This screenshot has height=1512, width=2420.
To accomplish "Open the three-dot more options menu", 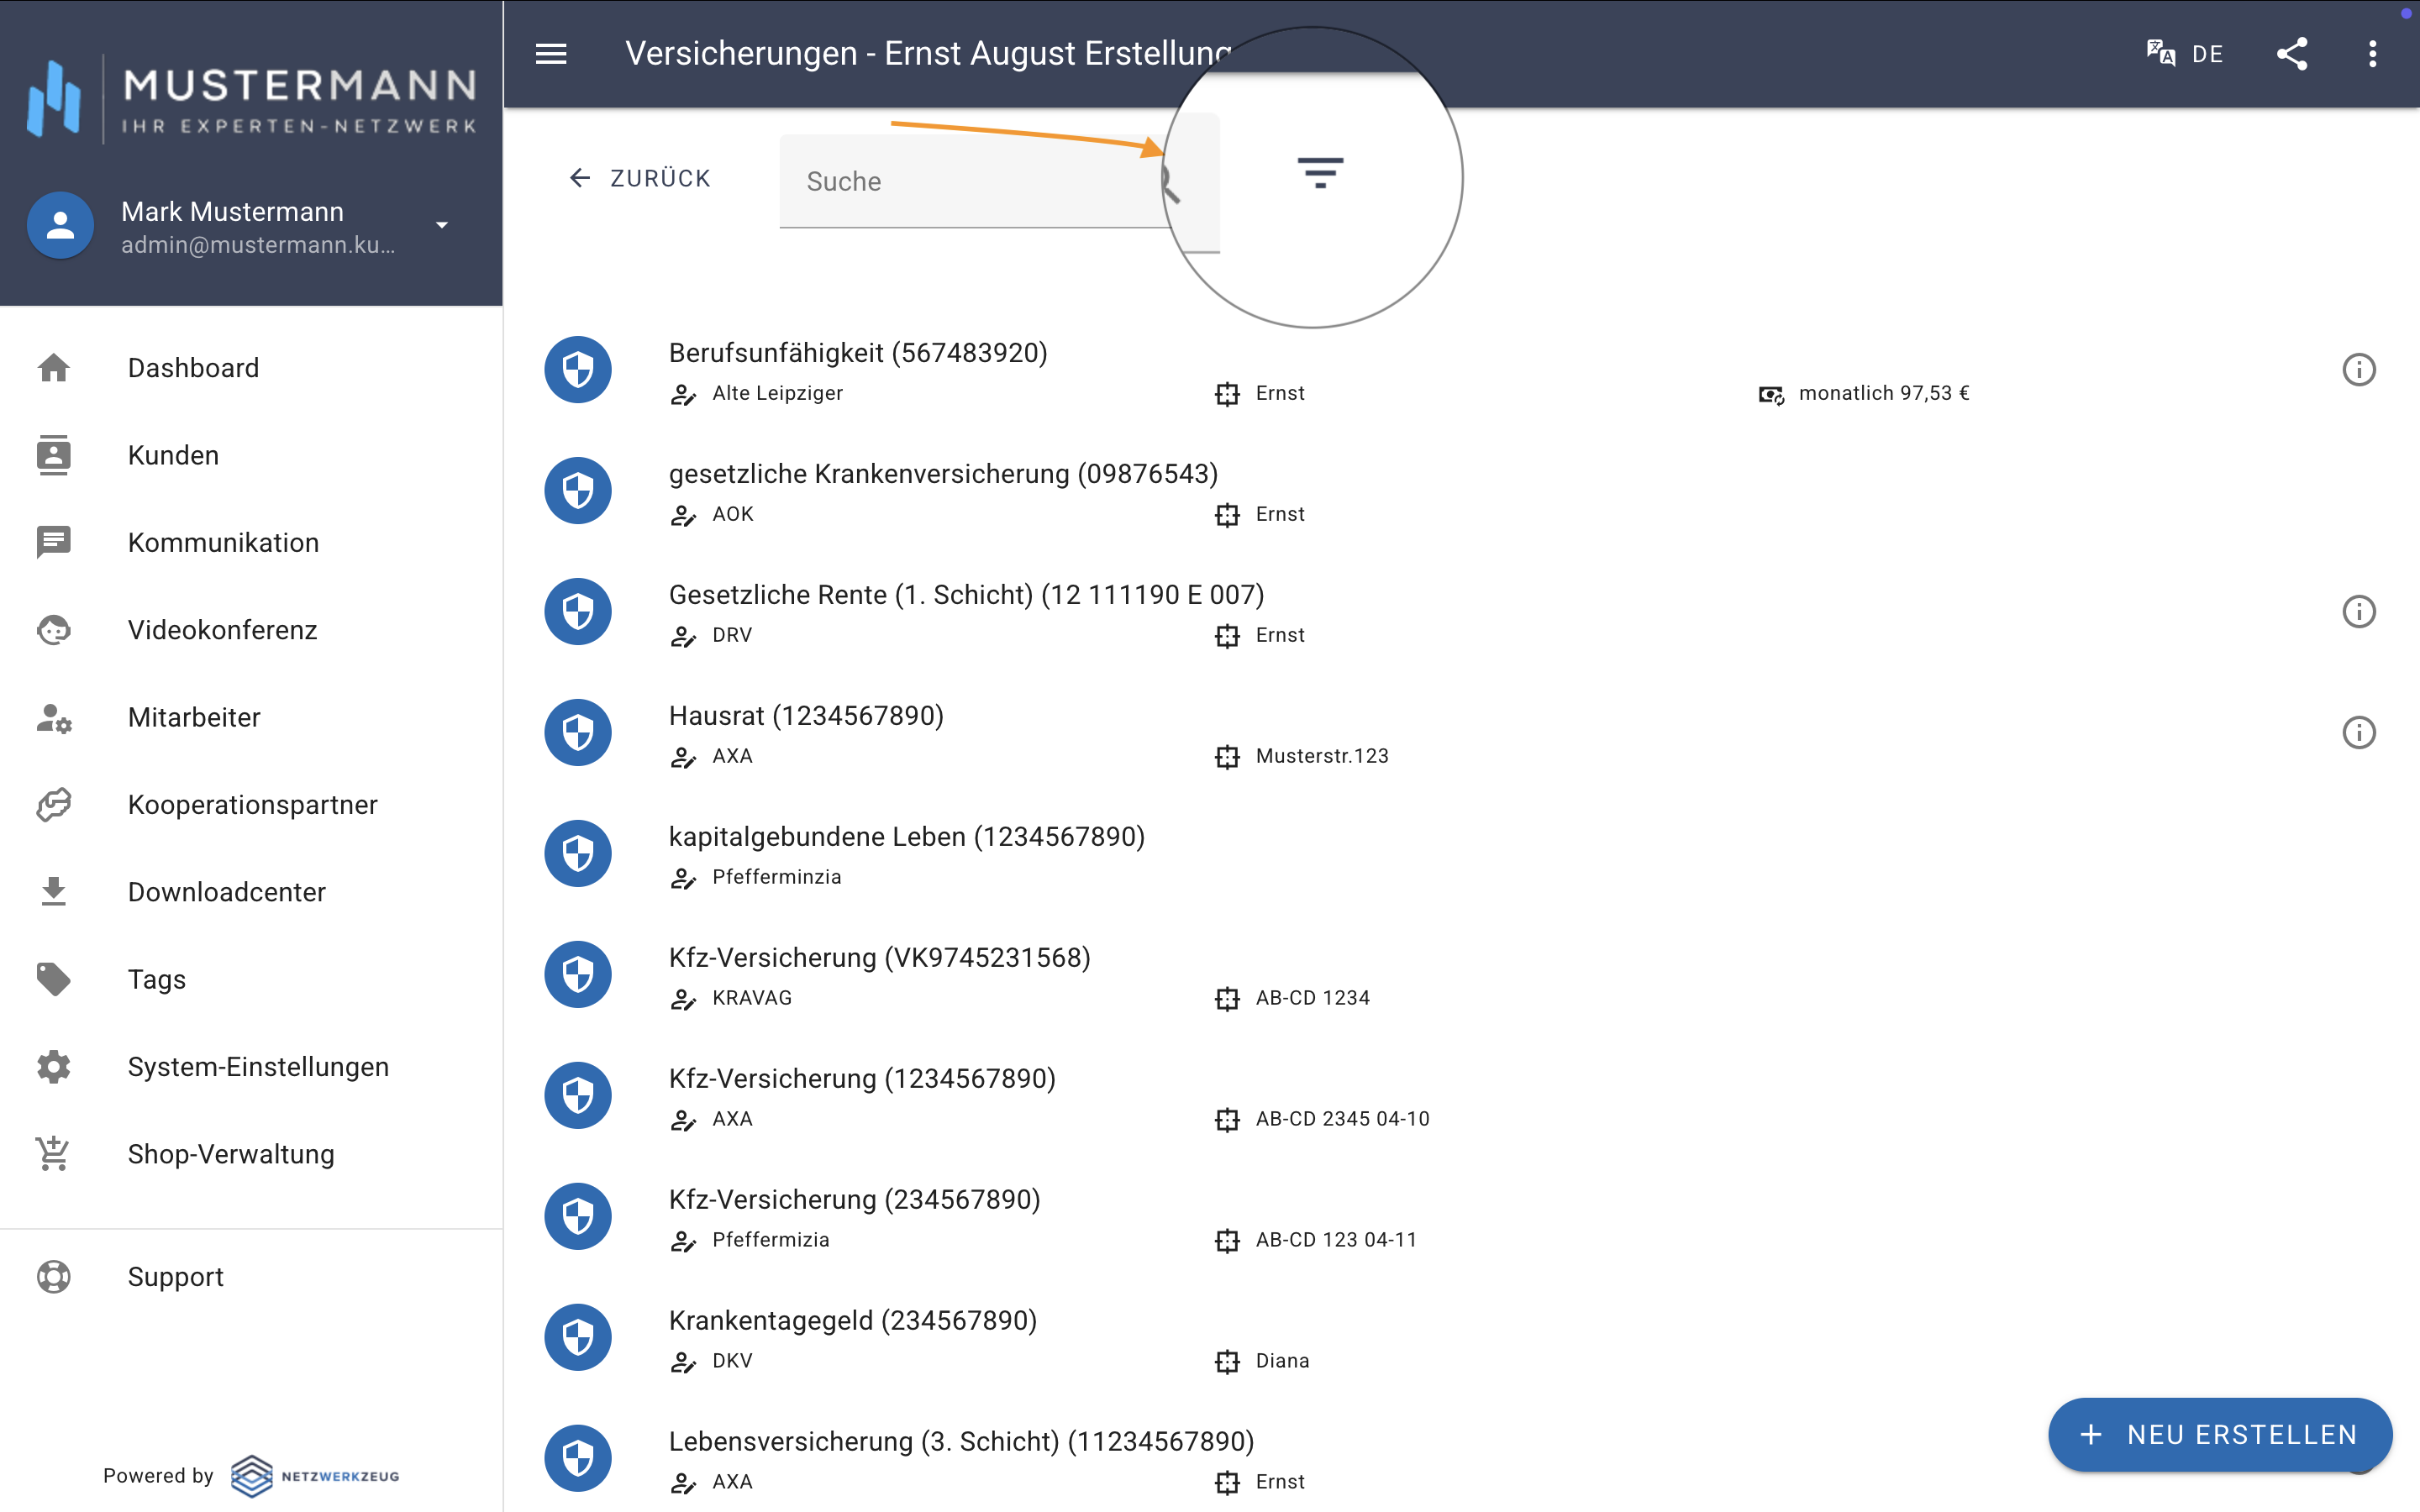I will pos(2372,54).
